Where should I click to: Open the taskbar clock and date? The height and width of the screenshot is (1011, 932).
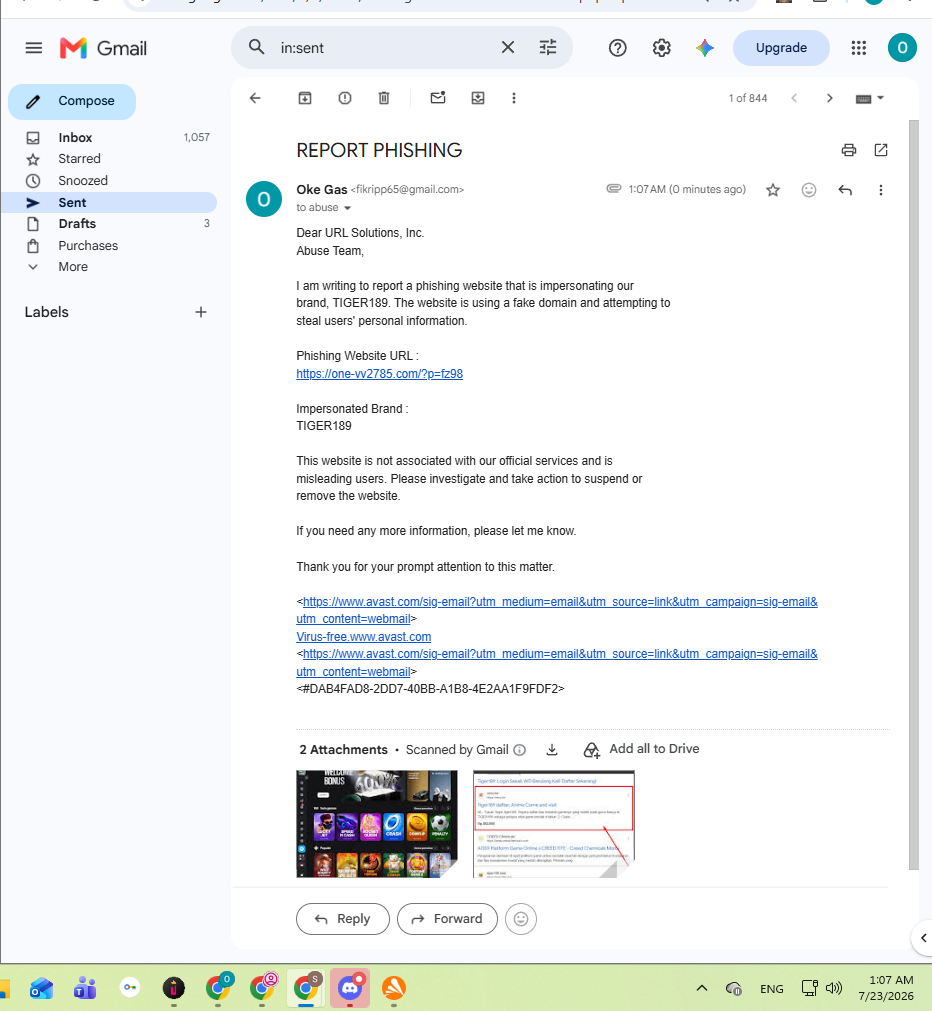(886, 988)
